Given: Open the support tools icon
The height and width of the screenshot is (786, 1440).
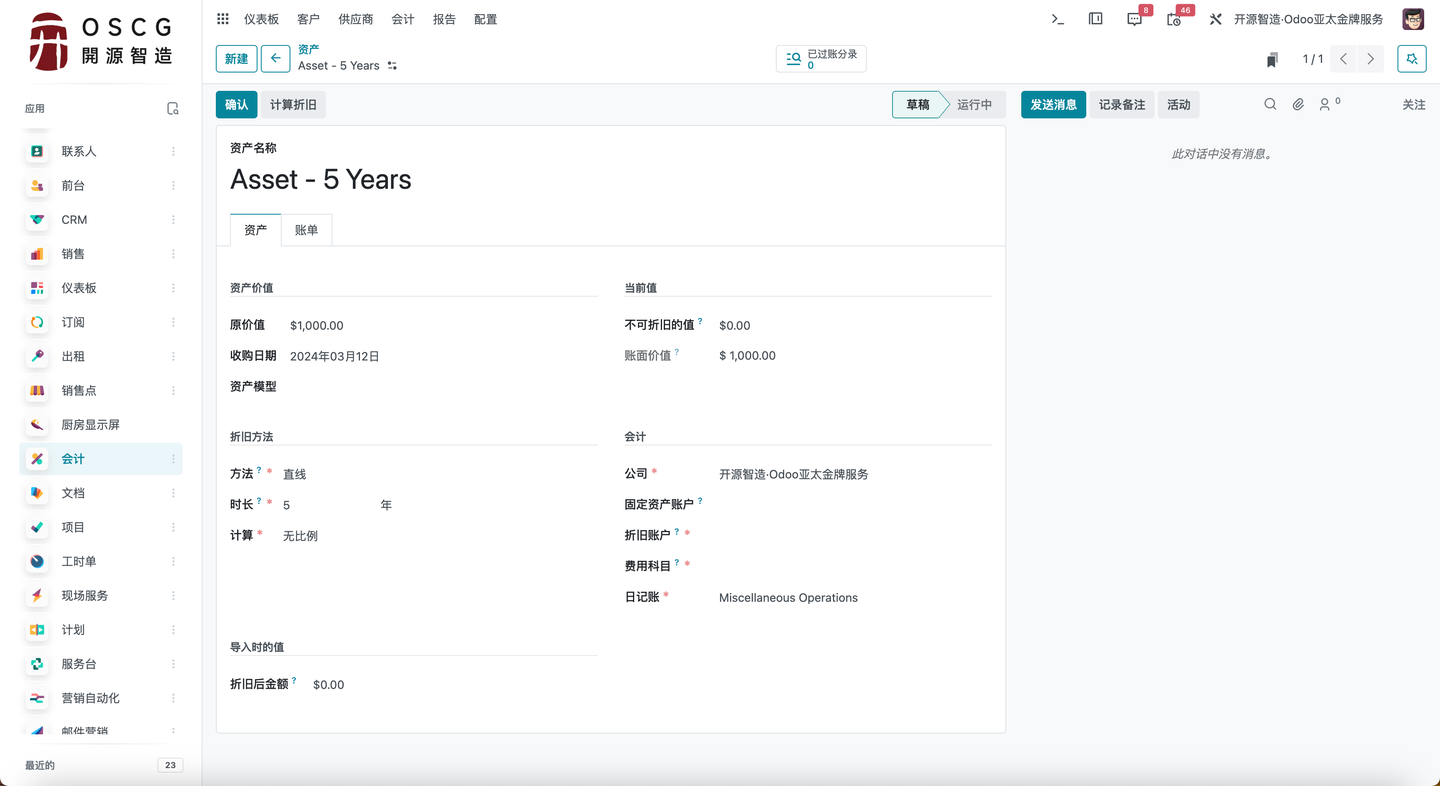Looking at the screenshot, I should [1215, 18].
